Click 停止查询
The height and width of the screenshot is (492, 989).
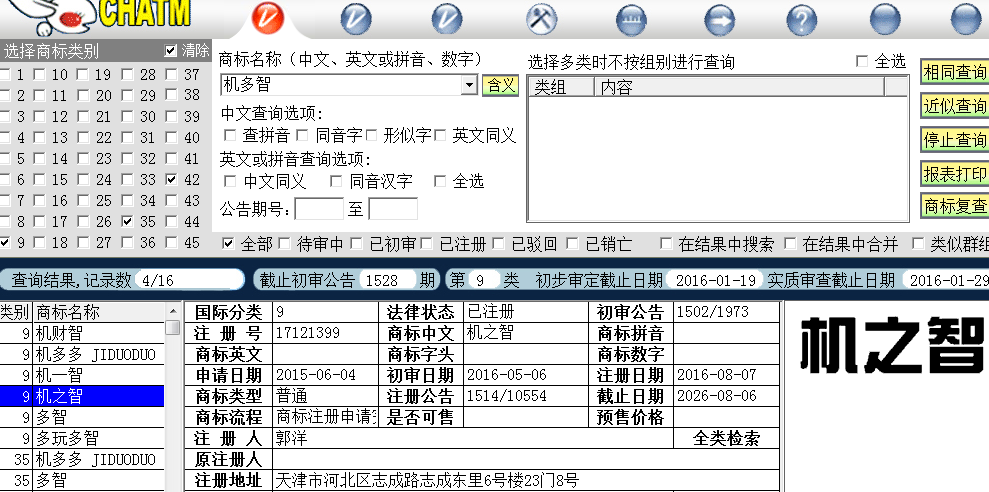[x=955, y=139]
